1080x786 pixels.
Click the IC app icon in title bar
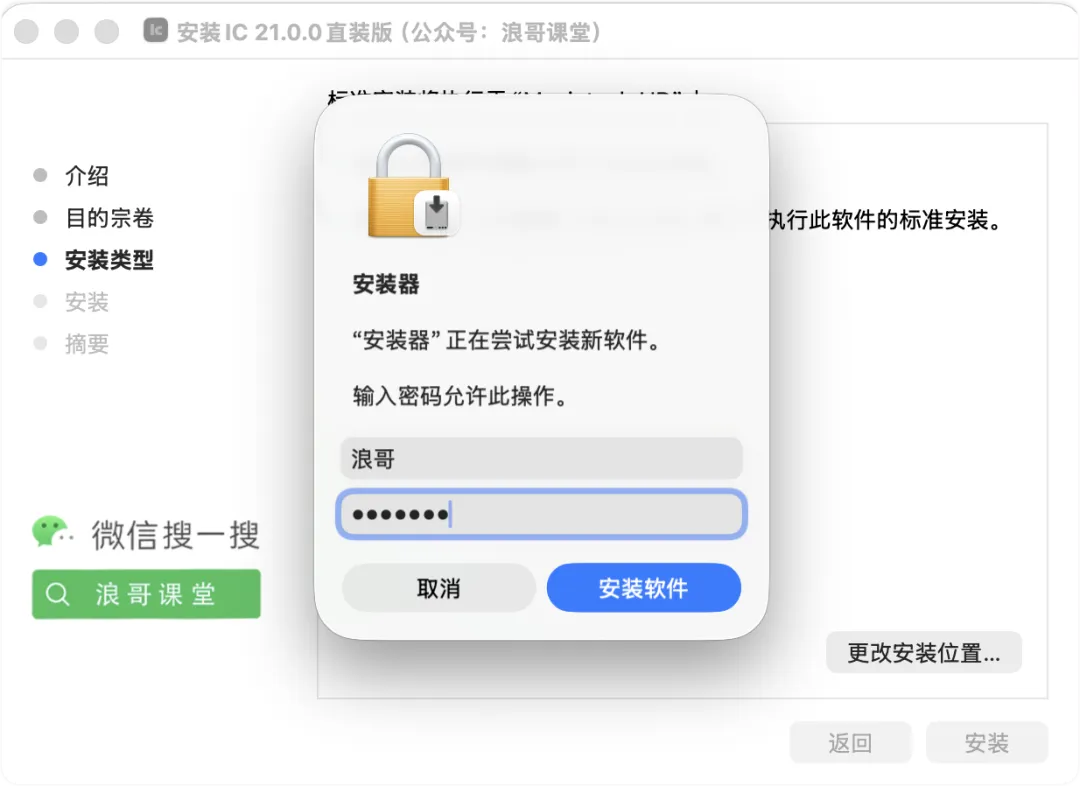[x=156, y=30]
